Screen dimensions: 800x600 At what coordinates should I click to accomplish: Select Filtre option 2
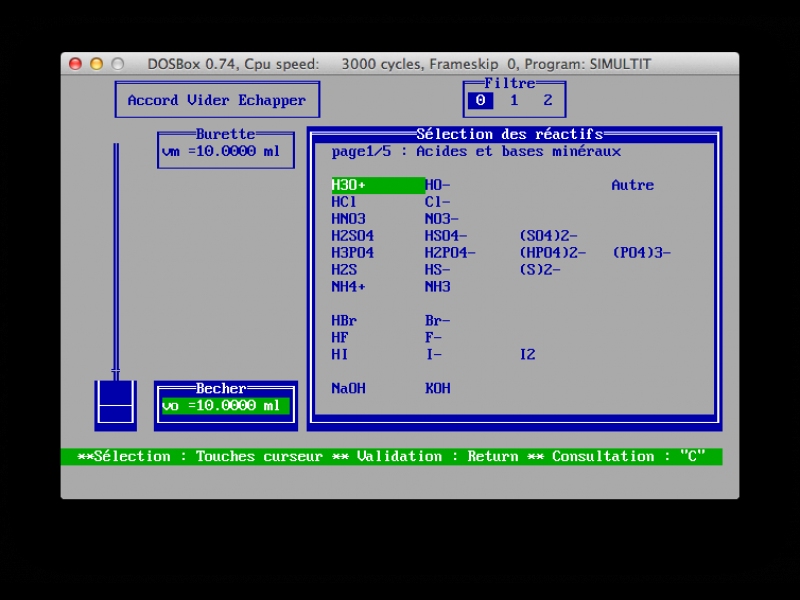click(548, 100)
